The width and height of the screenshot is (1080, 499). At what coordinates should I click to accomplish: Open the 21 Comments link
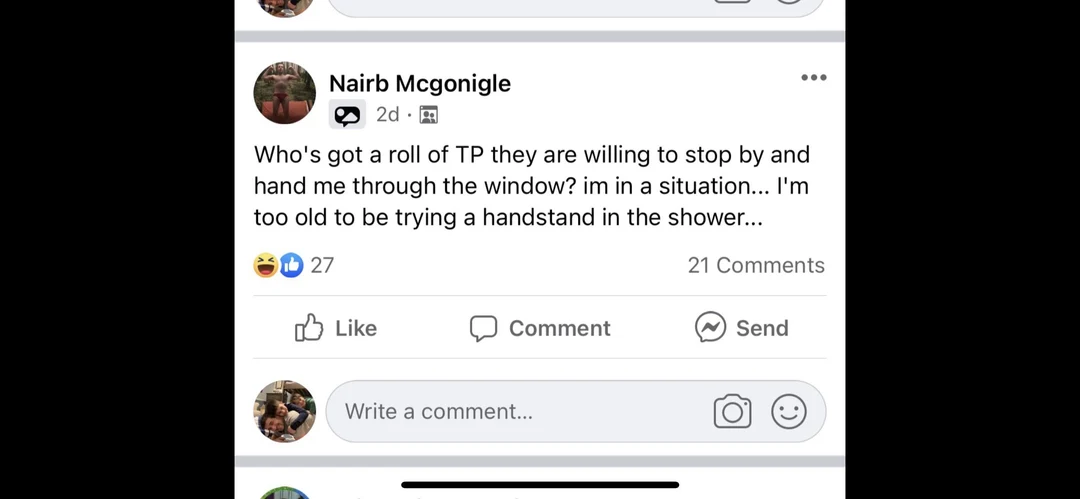(755, 265)
